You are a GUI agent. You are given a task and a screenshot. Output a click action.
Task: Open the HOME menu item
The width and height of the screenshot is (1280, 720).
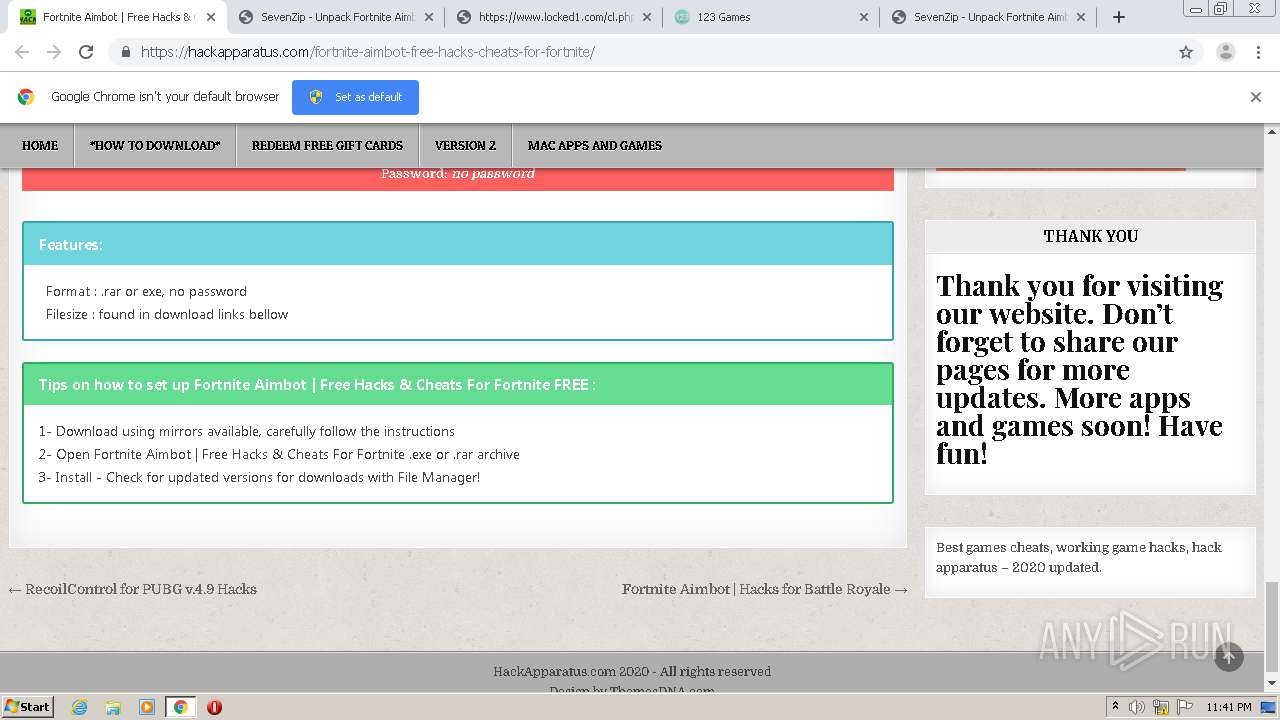[x=40, y=145]
